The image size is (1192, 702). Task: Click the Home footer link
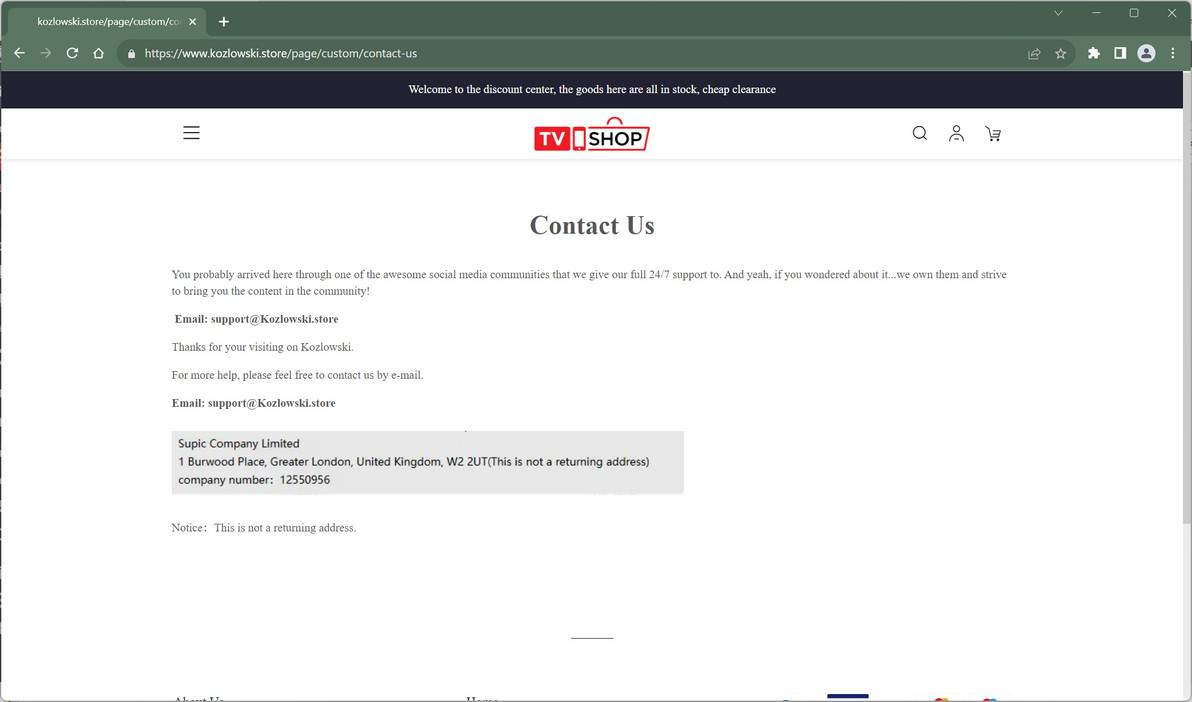pos(482,699)
